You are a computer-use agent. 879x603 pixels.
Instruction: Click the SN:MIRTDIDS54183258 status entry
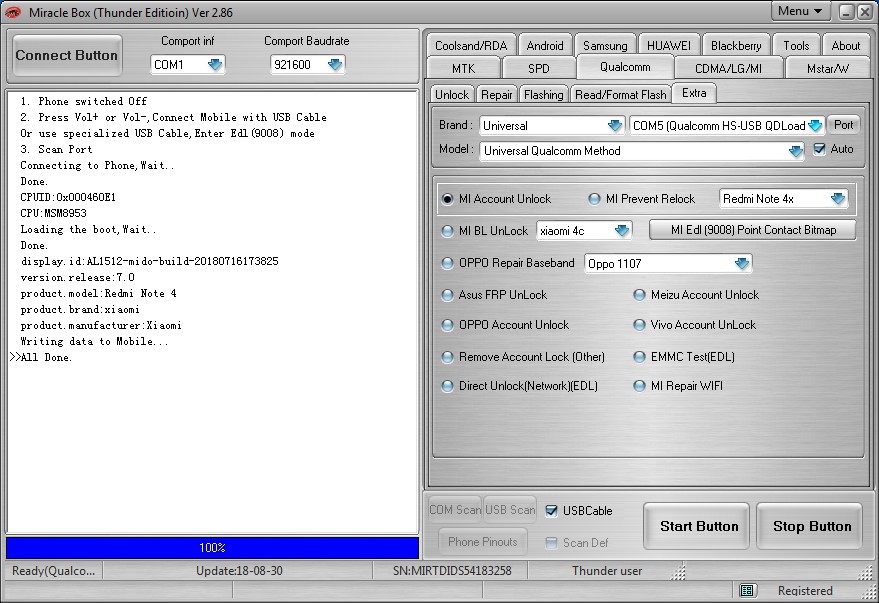(x=452, y=571)
